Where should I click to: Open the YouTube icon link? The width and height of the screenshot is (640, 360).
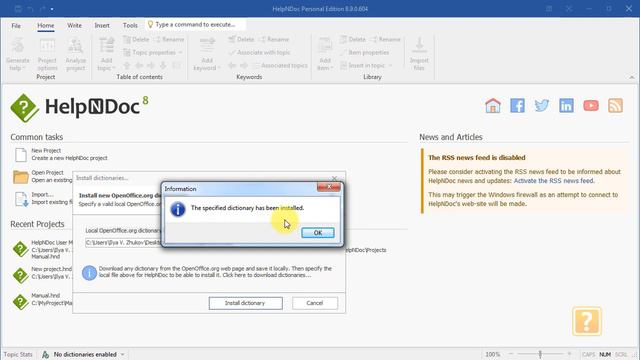591,106
